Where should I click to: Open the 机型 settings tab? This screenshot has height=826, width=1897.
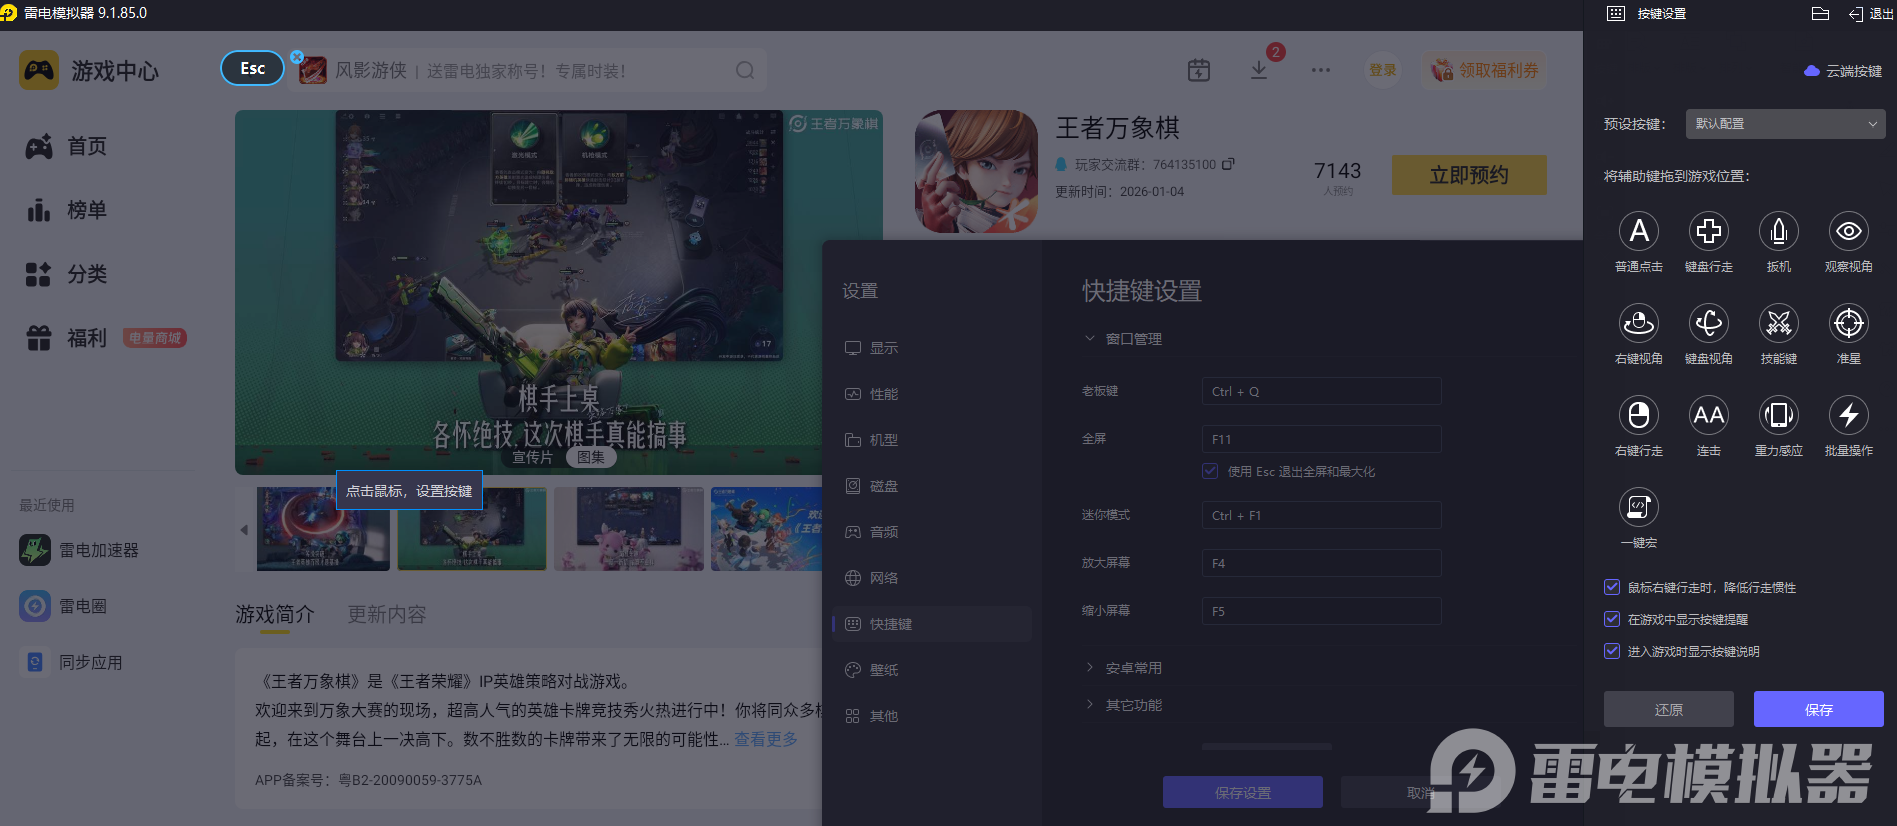(x=932, y=440)
